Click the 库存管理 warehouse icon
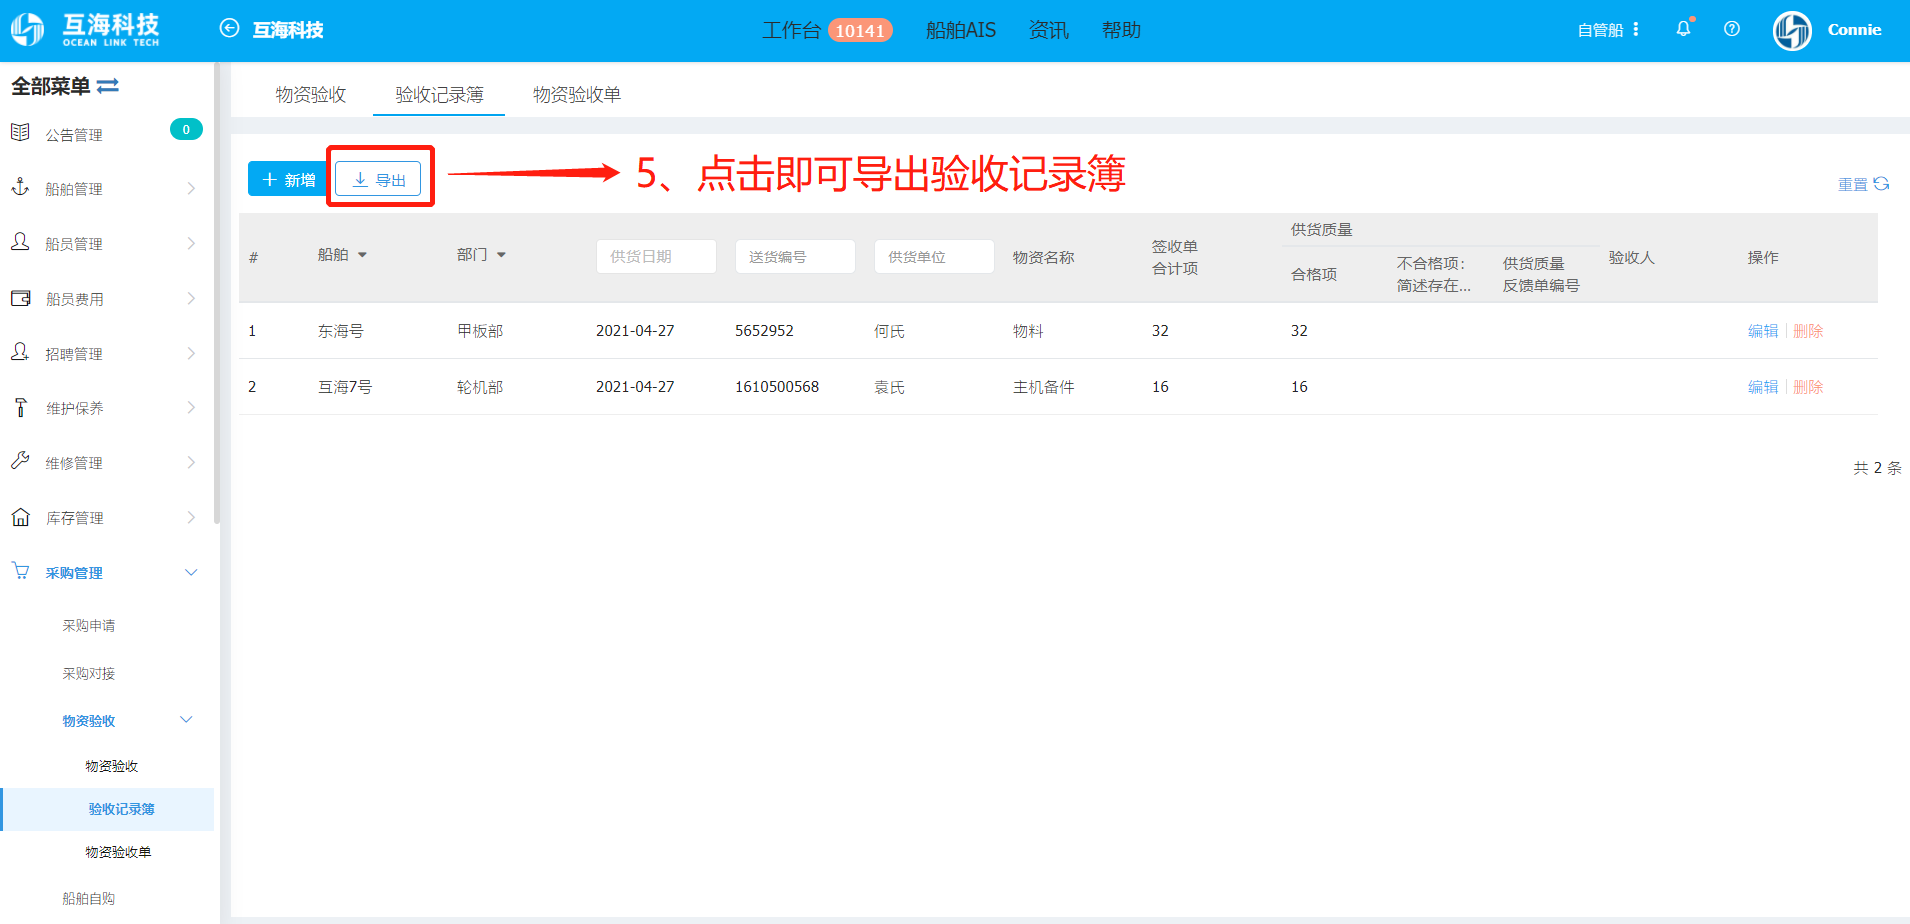1910x924 pixels. click(x=20, y=517)
